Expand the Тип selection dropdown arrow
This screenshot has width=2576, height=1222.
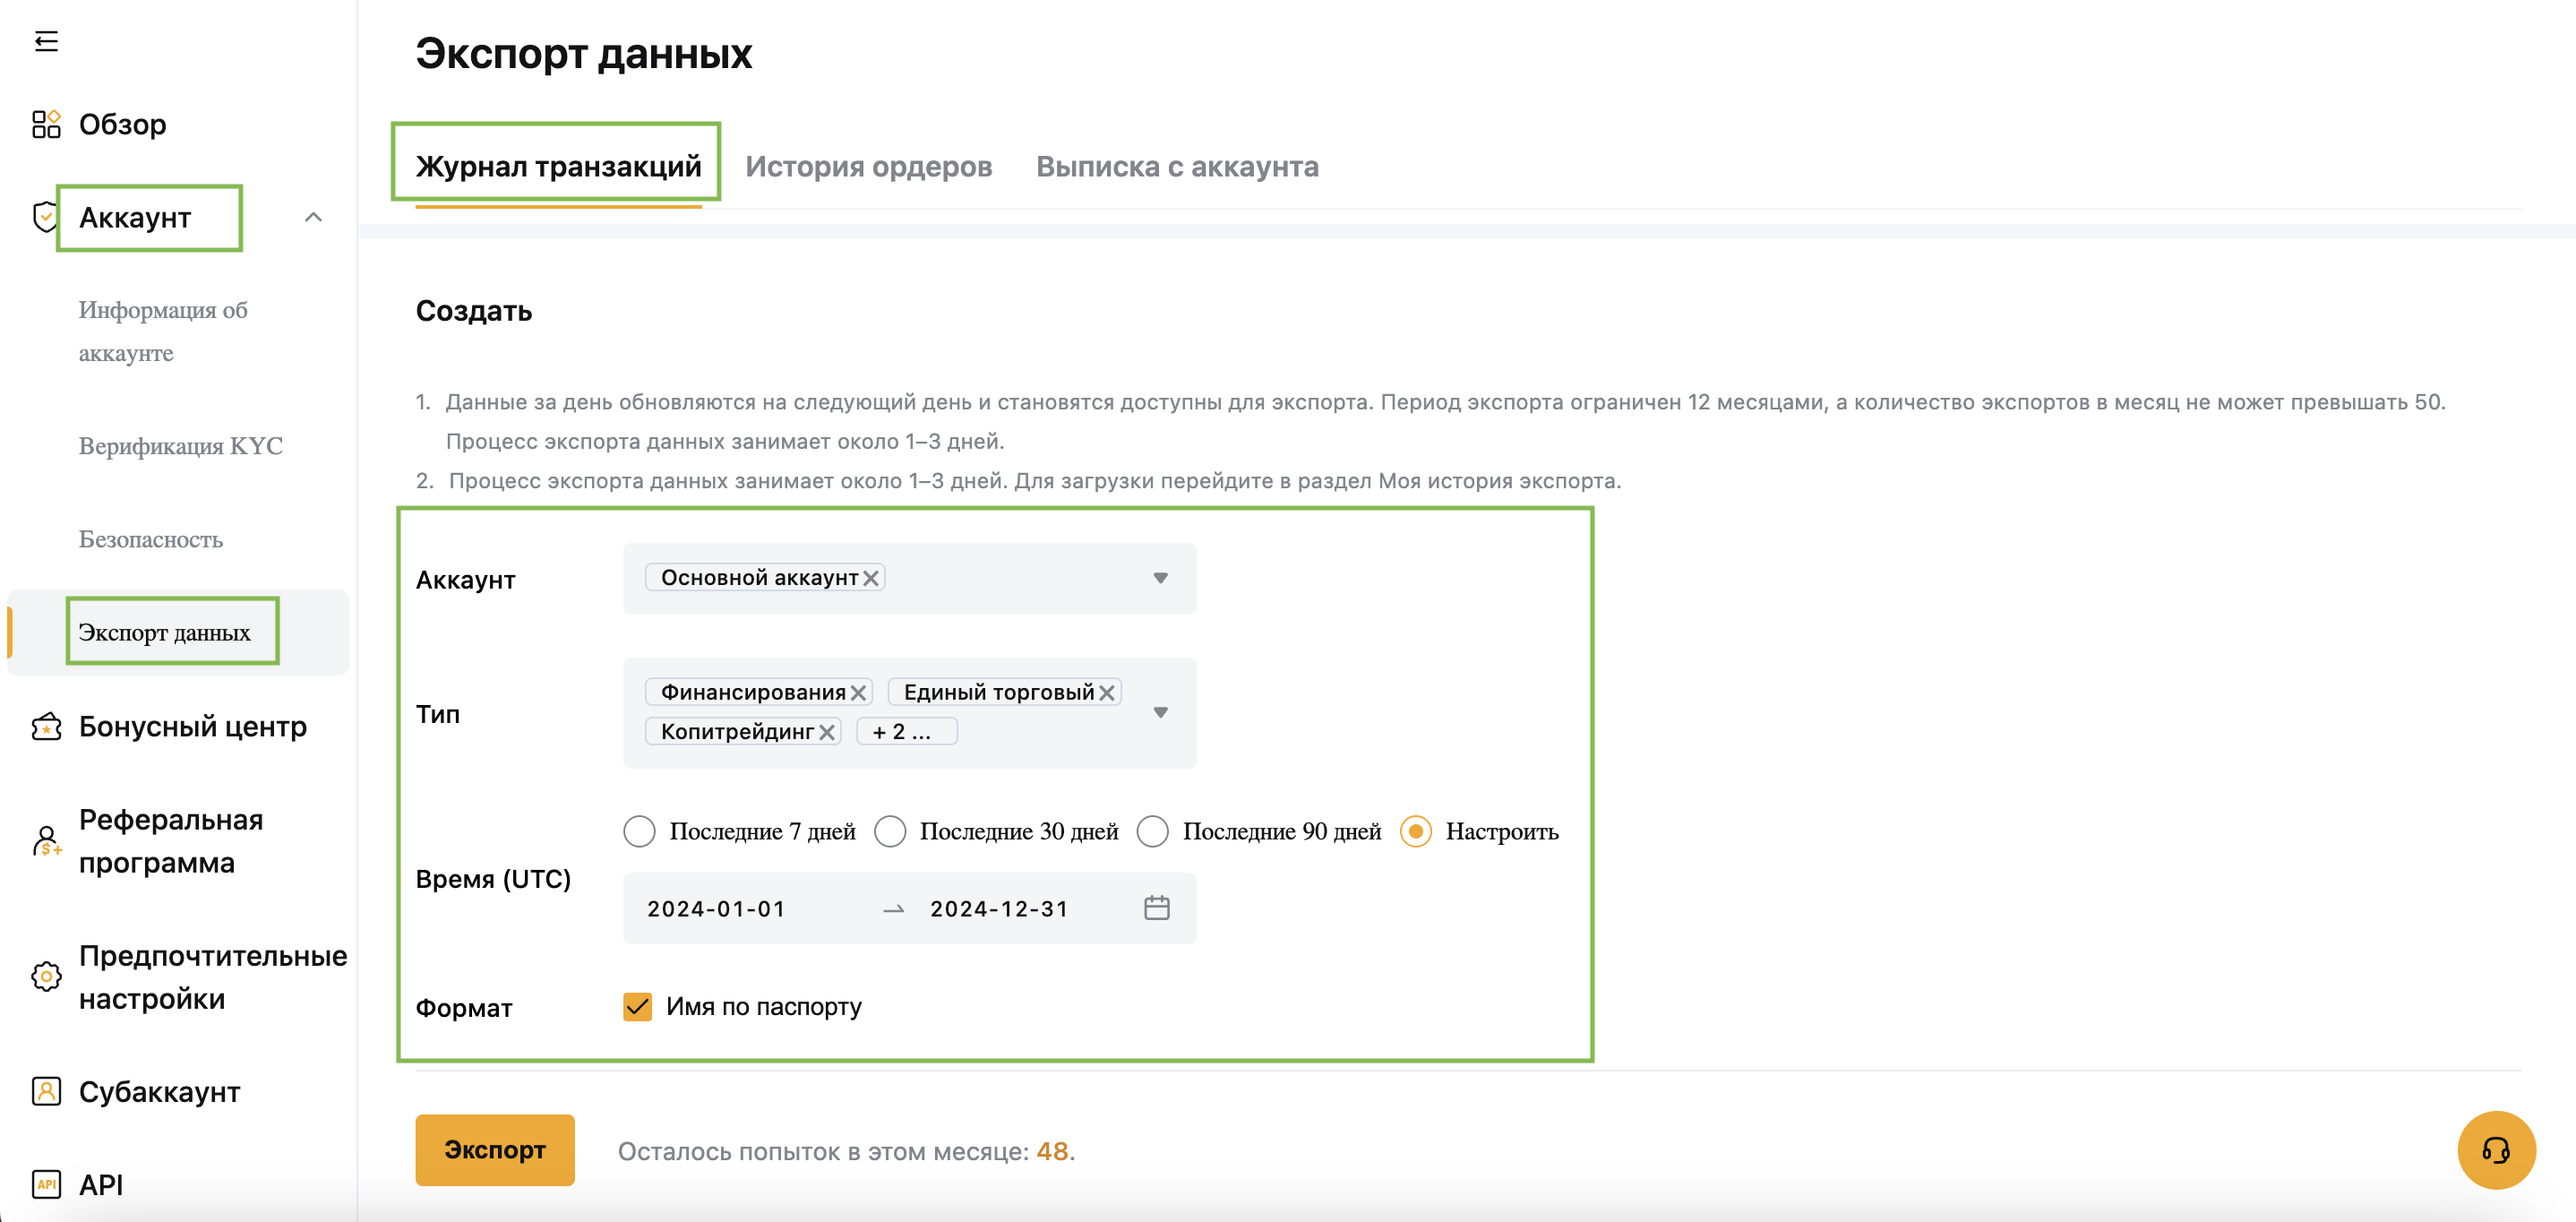pyautogui.click(x=1160, y=713)
